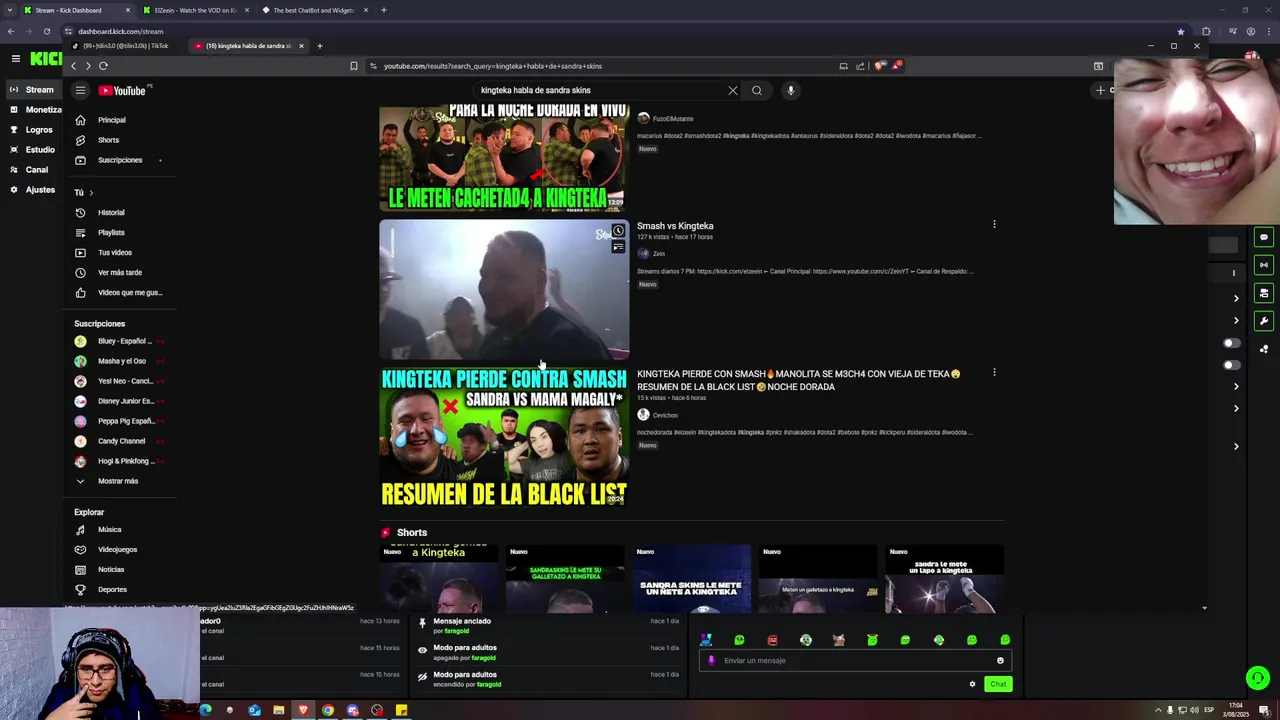
Task: Open more options for KINGTEKA PIERDE CON SMASH video
Action: (994, 373)
